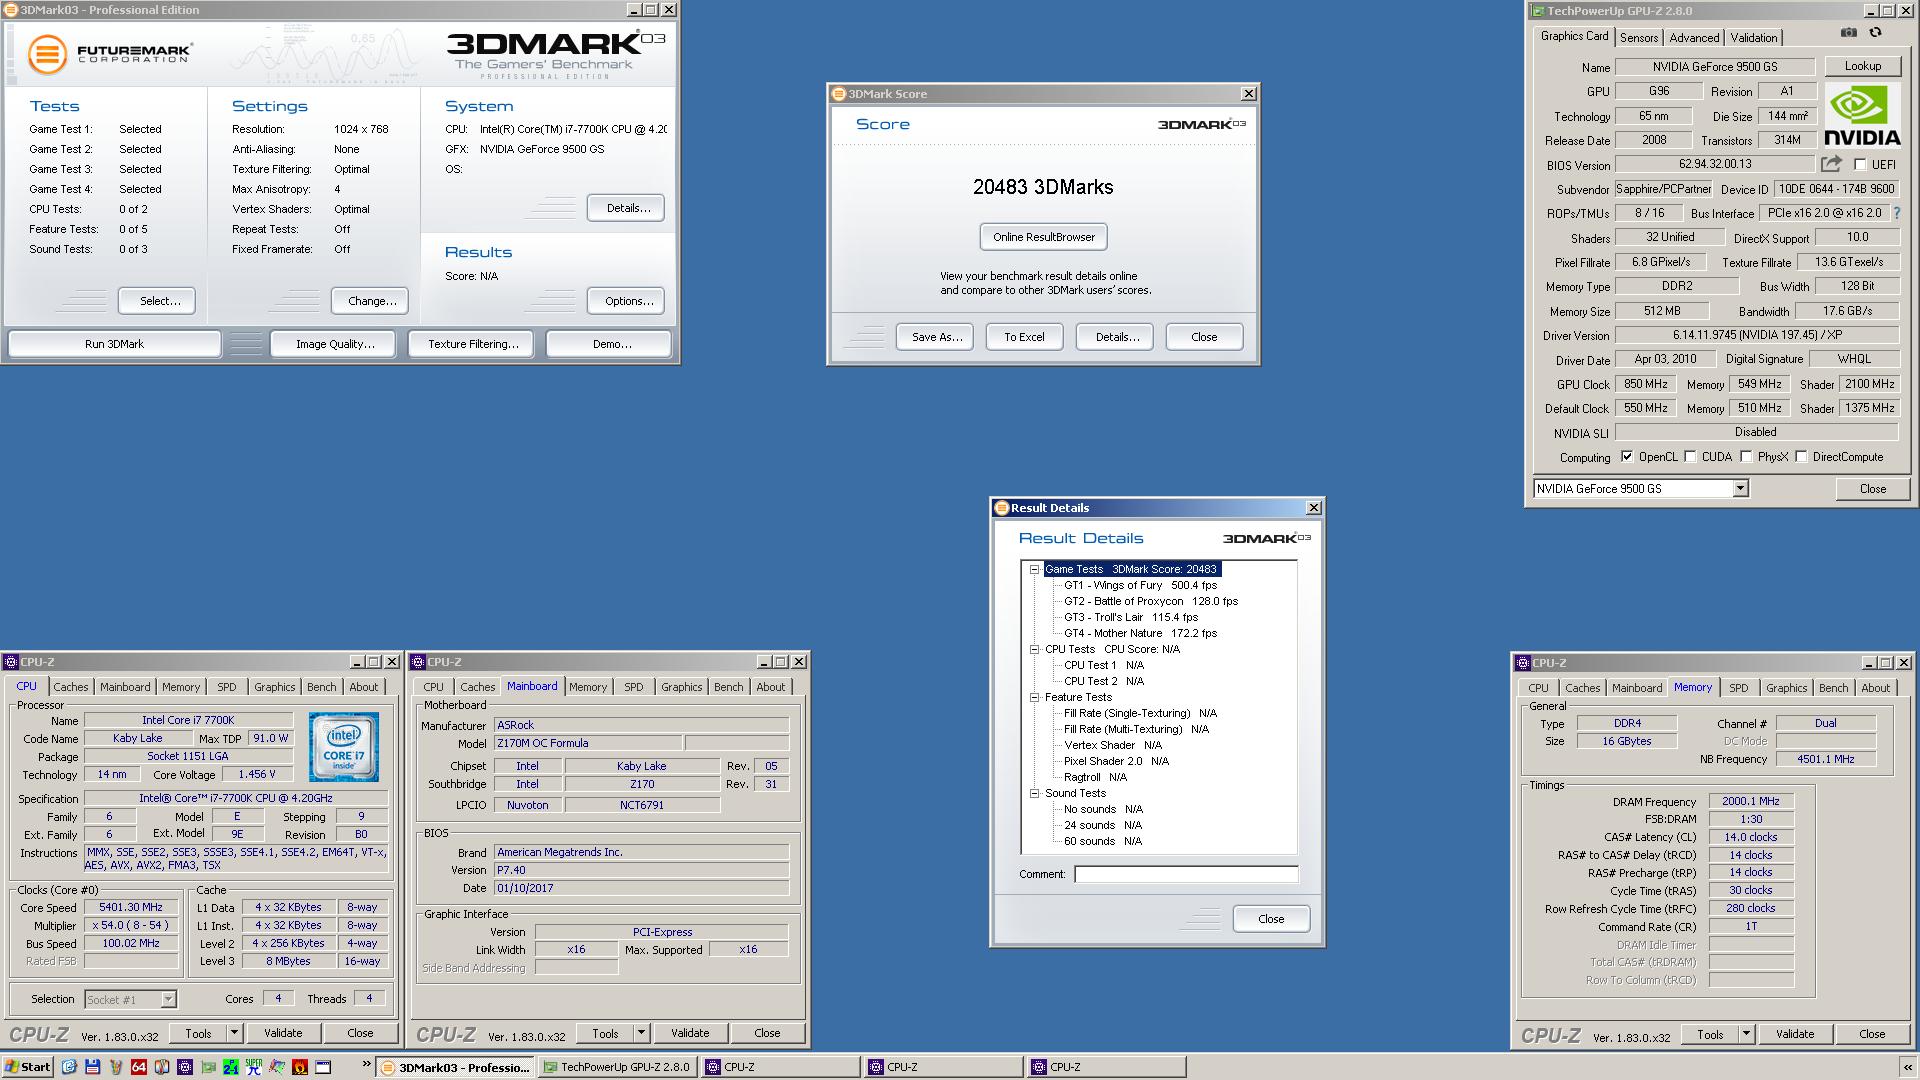Collapse the Game Tests tree node
This screenshot has height=1080, width=1920.
[1035, 569]
